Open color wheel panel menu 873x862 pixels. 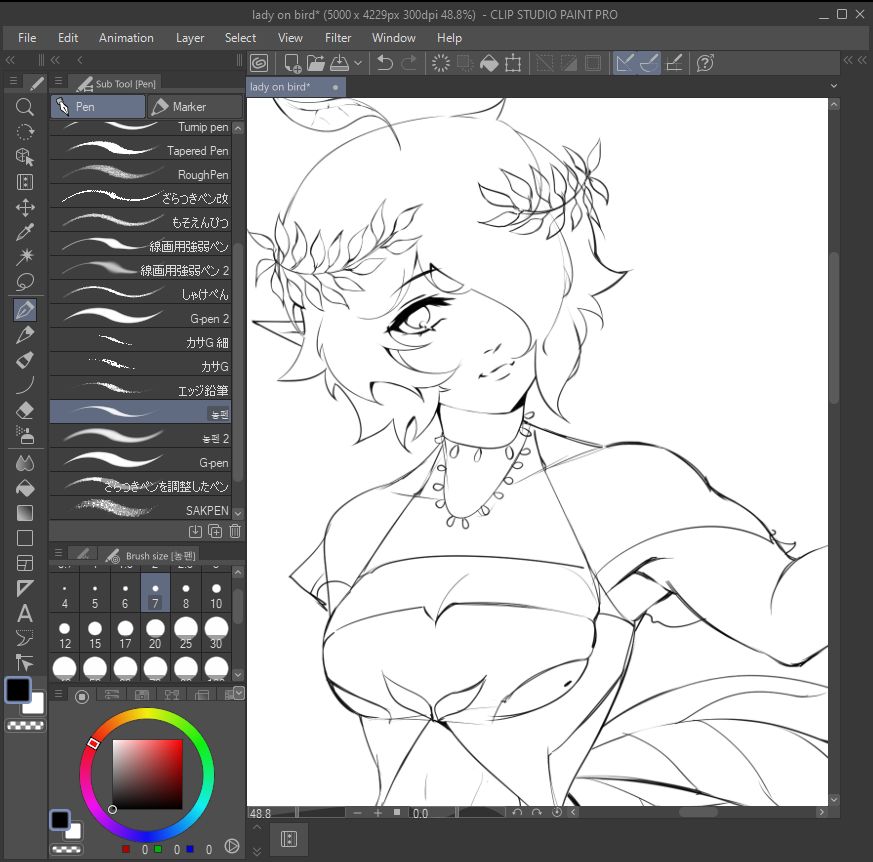point(58,693)
